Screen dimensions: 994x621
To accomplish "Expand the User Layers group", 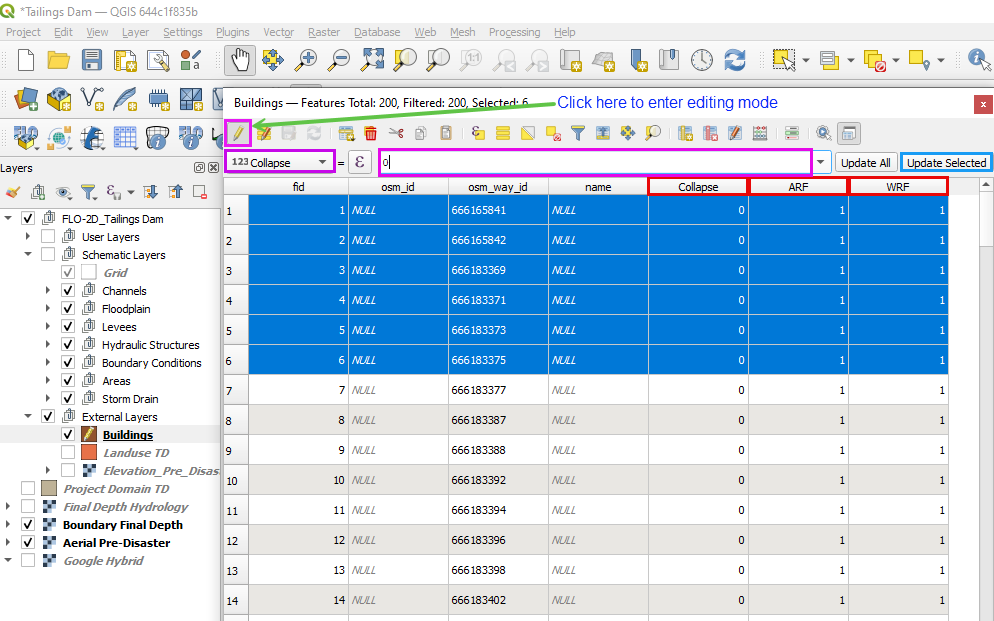I will [x=28, y=237].
